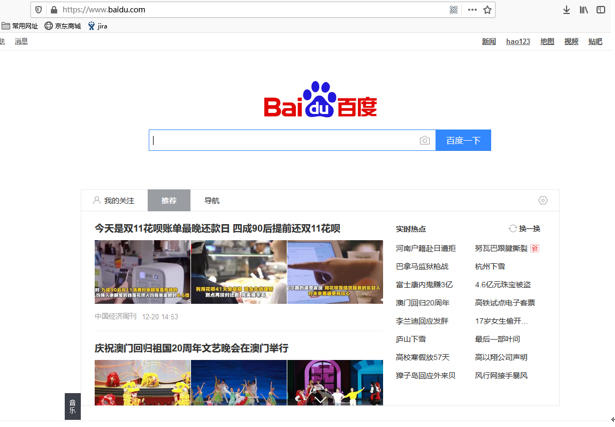Open the 贴吧 link
This screenshot has height=427, width=615.
[595, 41]
